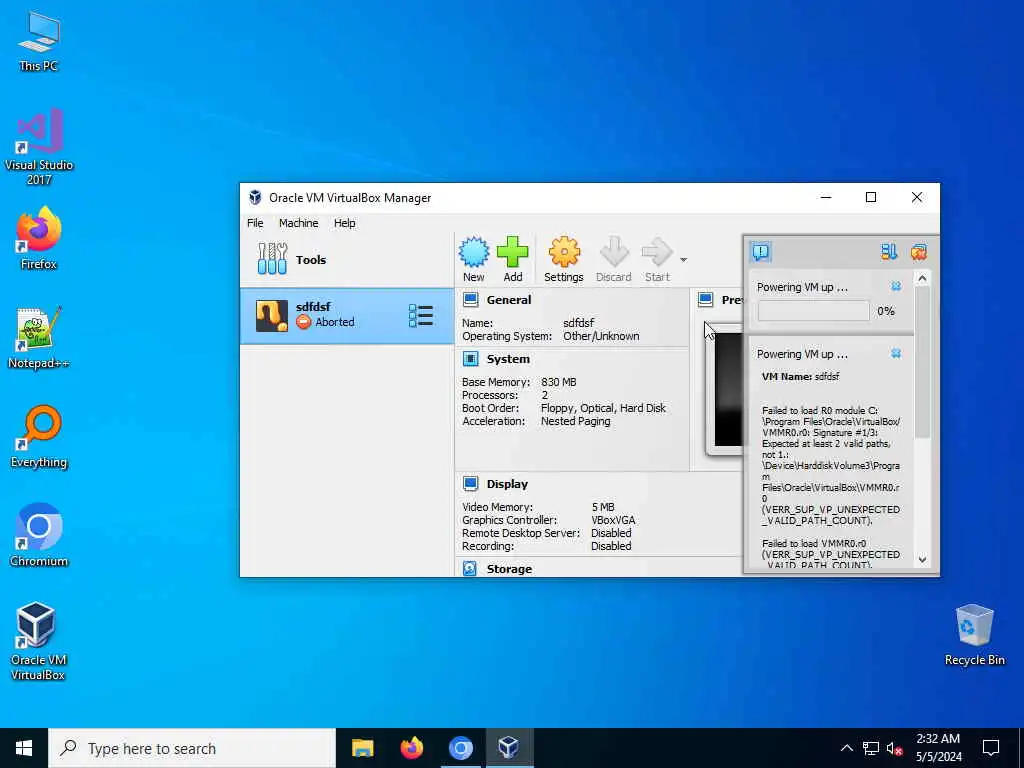
Task: Click the keep-finished-progresses toggle icon
Action: click(888, 251)
